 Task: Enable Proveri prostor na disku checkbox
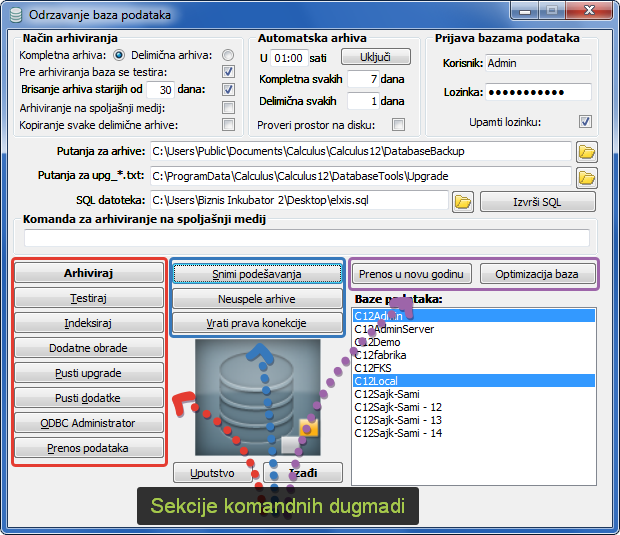tap(398, 125)
